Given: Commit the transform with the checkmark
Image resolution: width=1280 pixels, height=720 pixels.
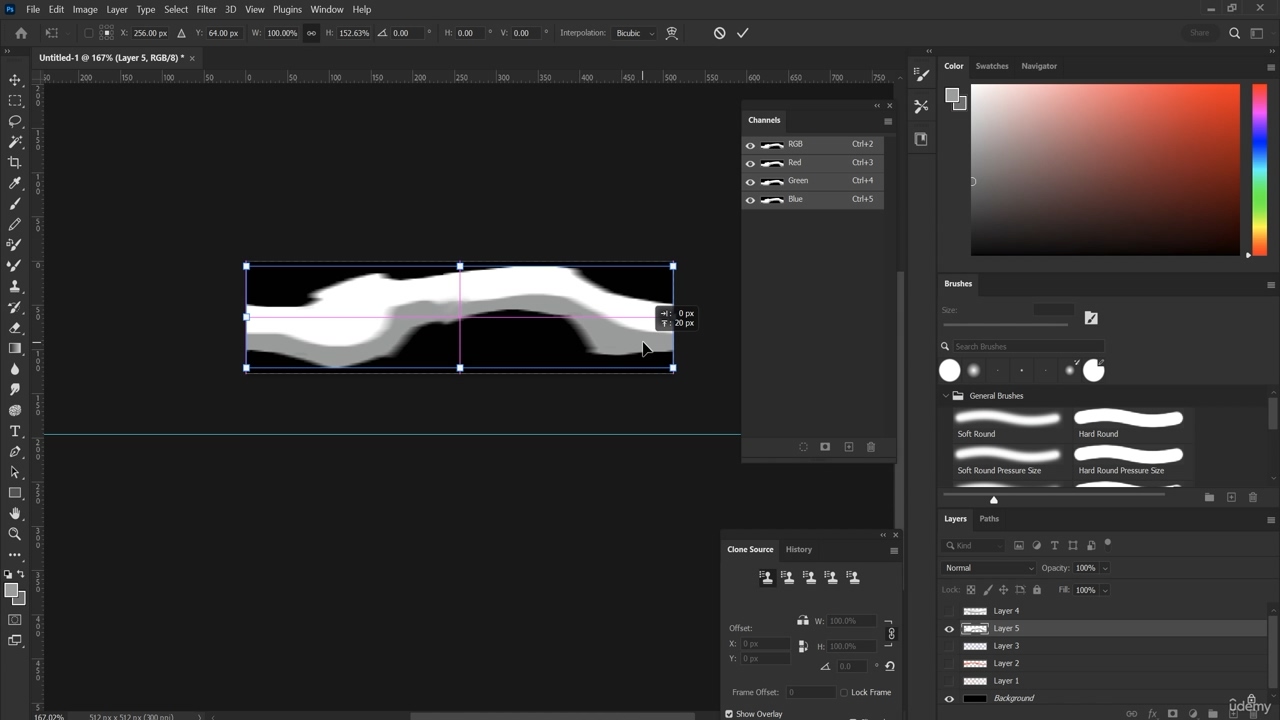Looking at the screenshot, I should pyautogui.click(x=742, y=33).
